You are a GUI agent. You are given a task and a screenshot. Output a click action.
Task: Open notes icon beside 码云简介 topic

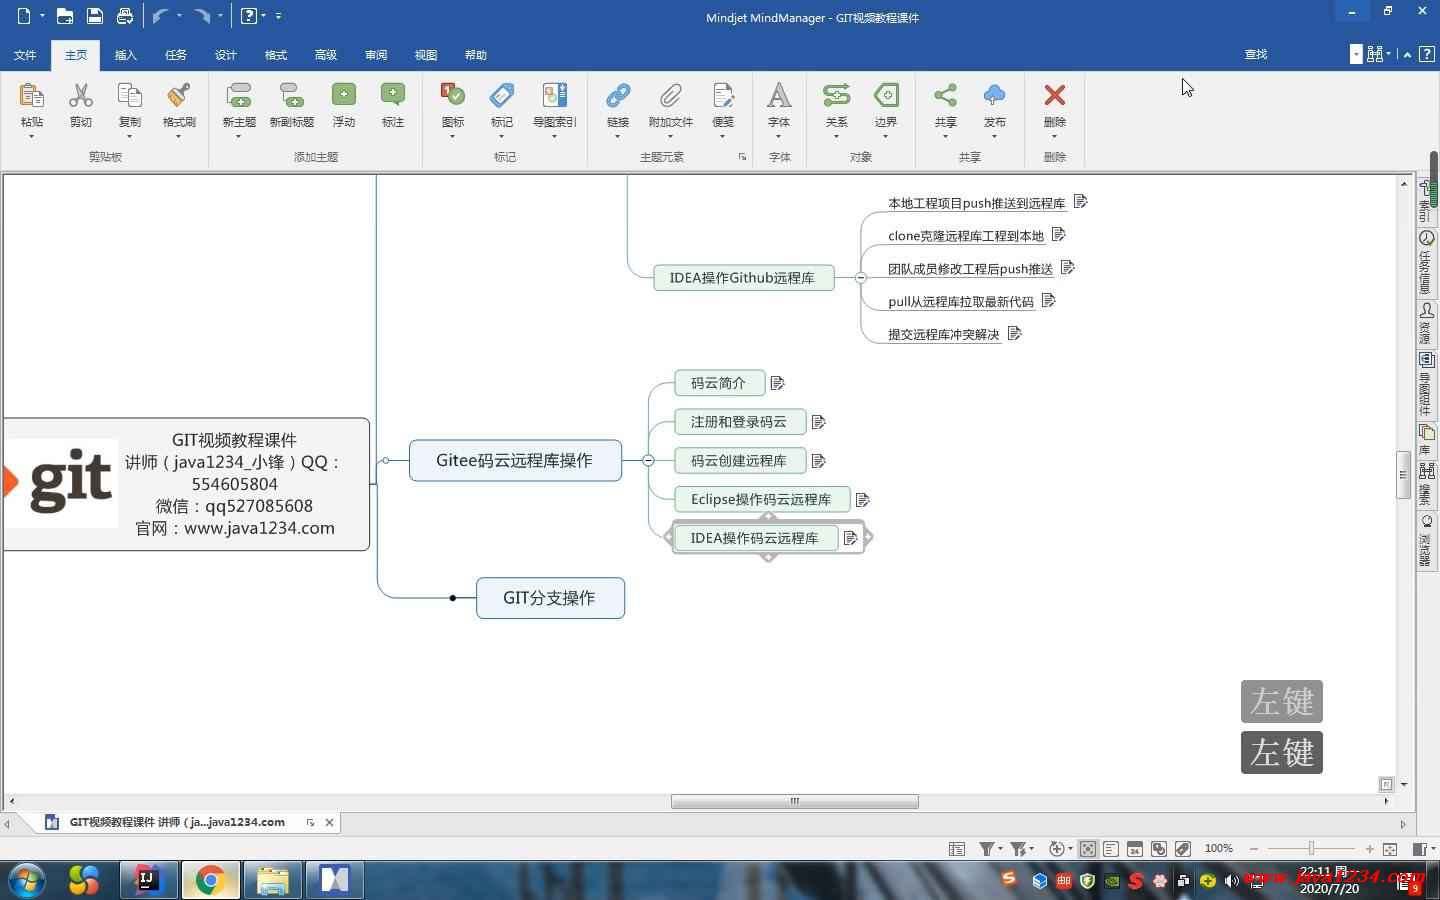pyautogui.click(x=777, y=383)
